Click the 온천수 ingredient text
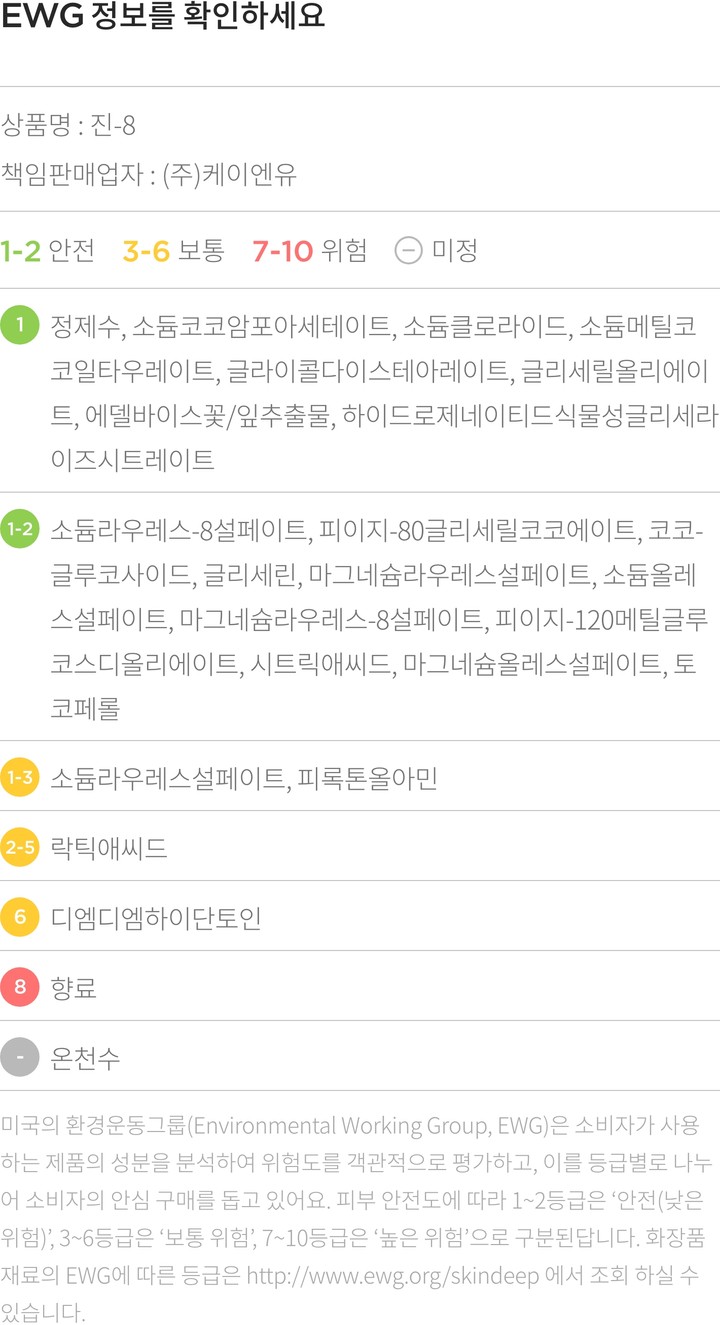Viewport: 720px width, 1325px height. pyautogui.click(x=85, y=1058)
